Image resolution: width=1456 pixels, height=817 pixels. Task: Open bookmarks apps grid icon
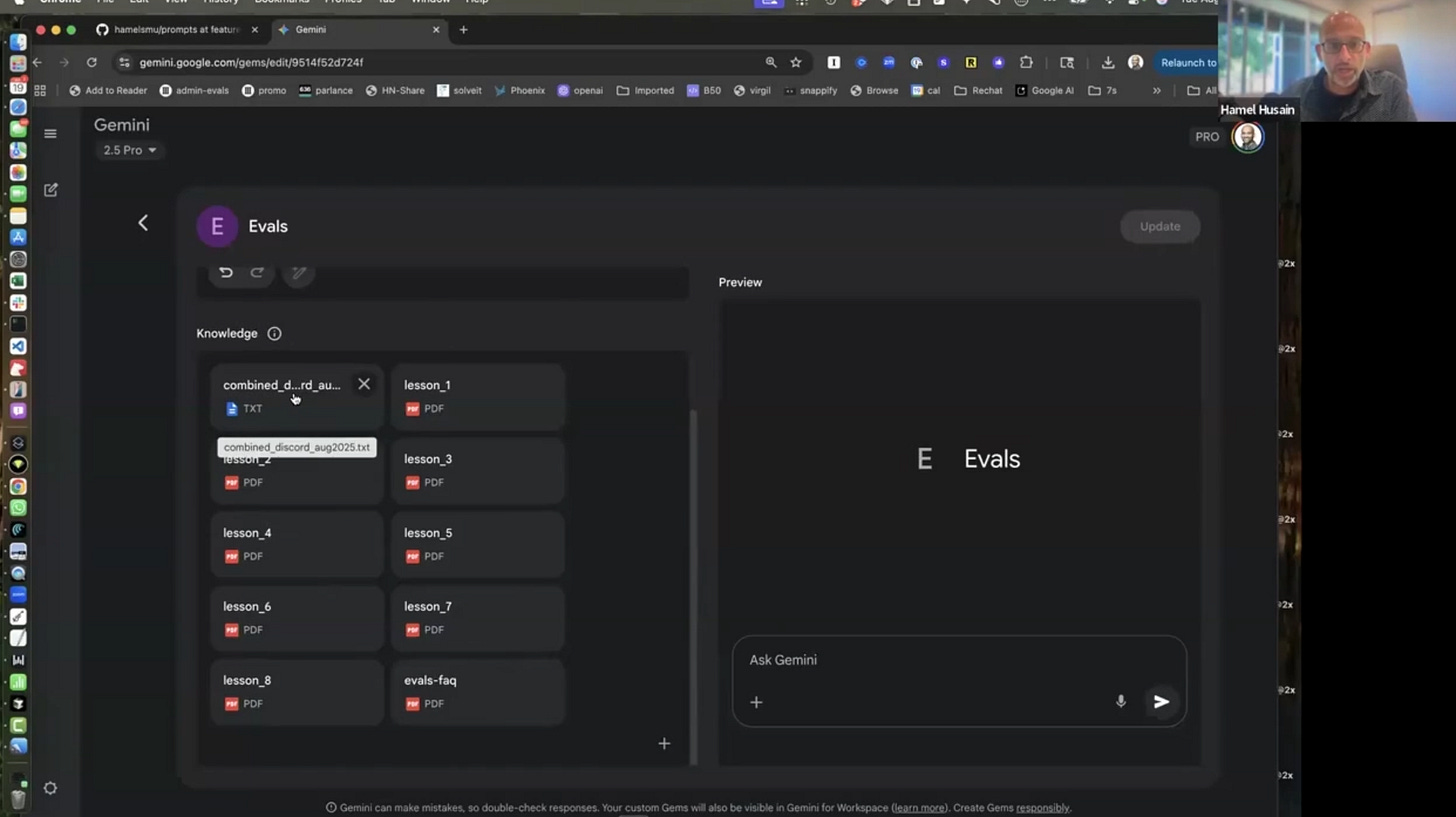(40, 90)
